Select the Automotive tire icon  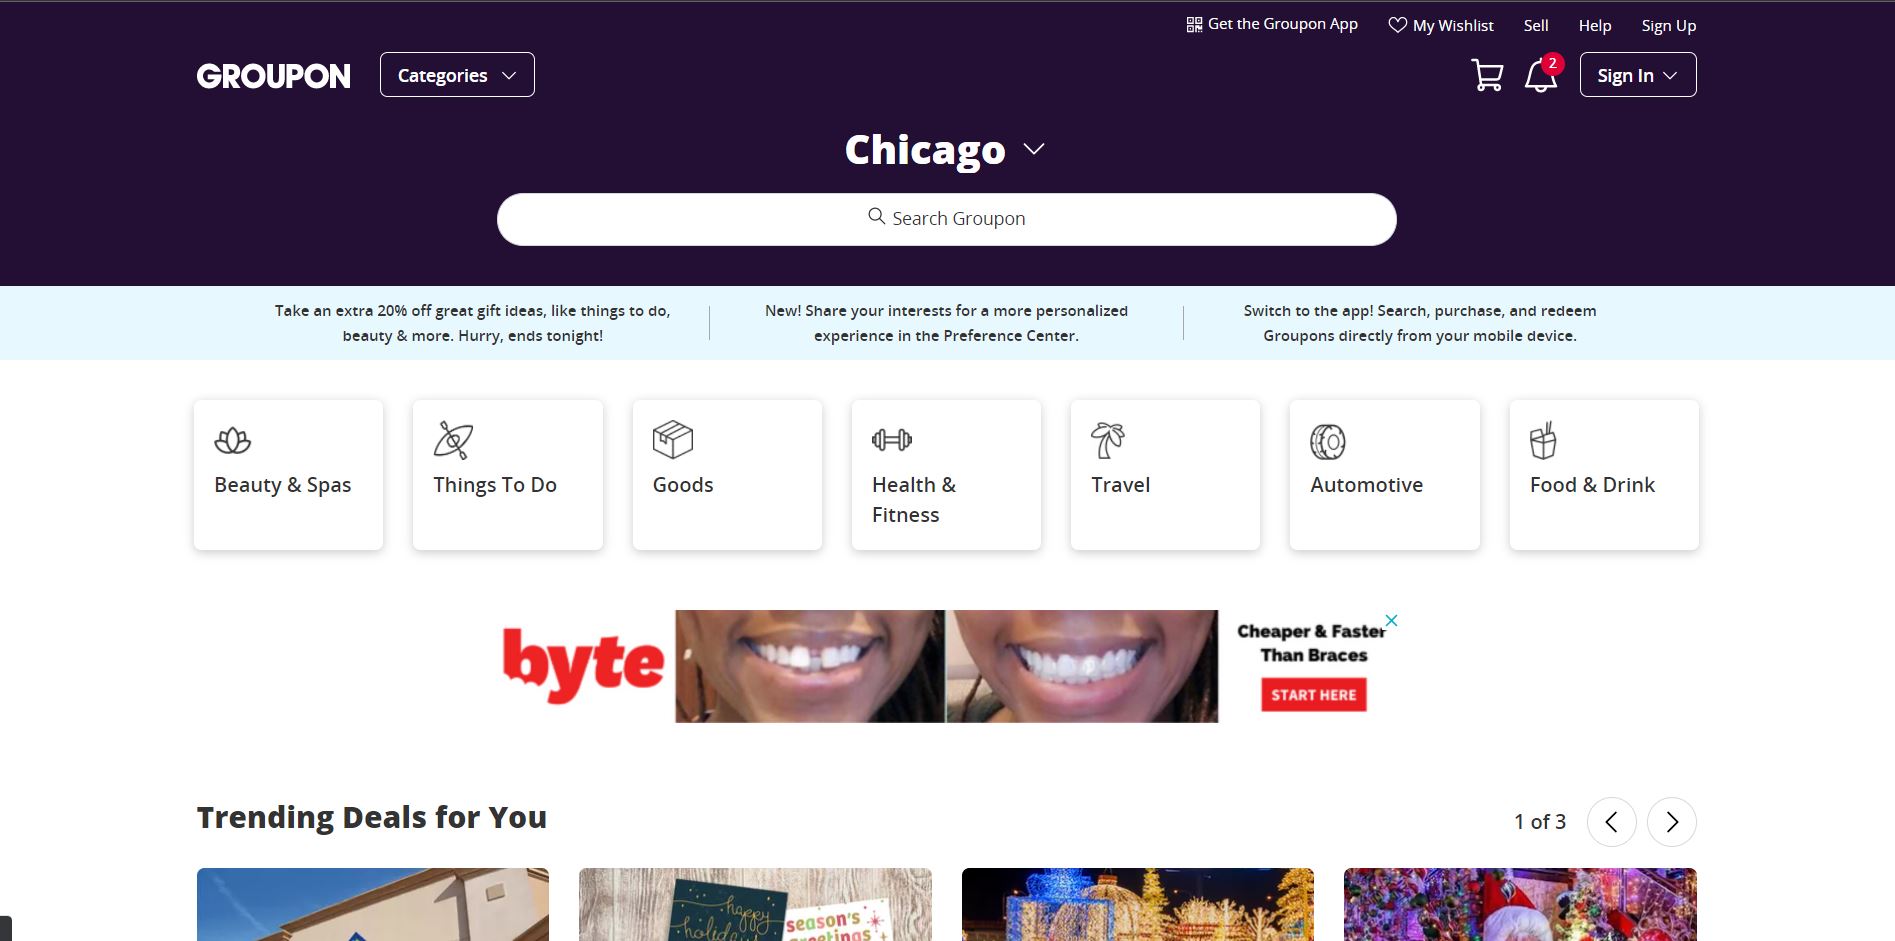[x=1328, y=441]
